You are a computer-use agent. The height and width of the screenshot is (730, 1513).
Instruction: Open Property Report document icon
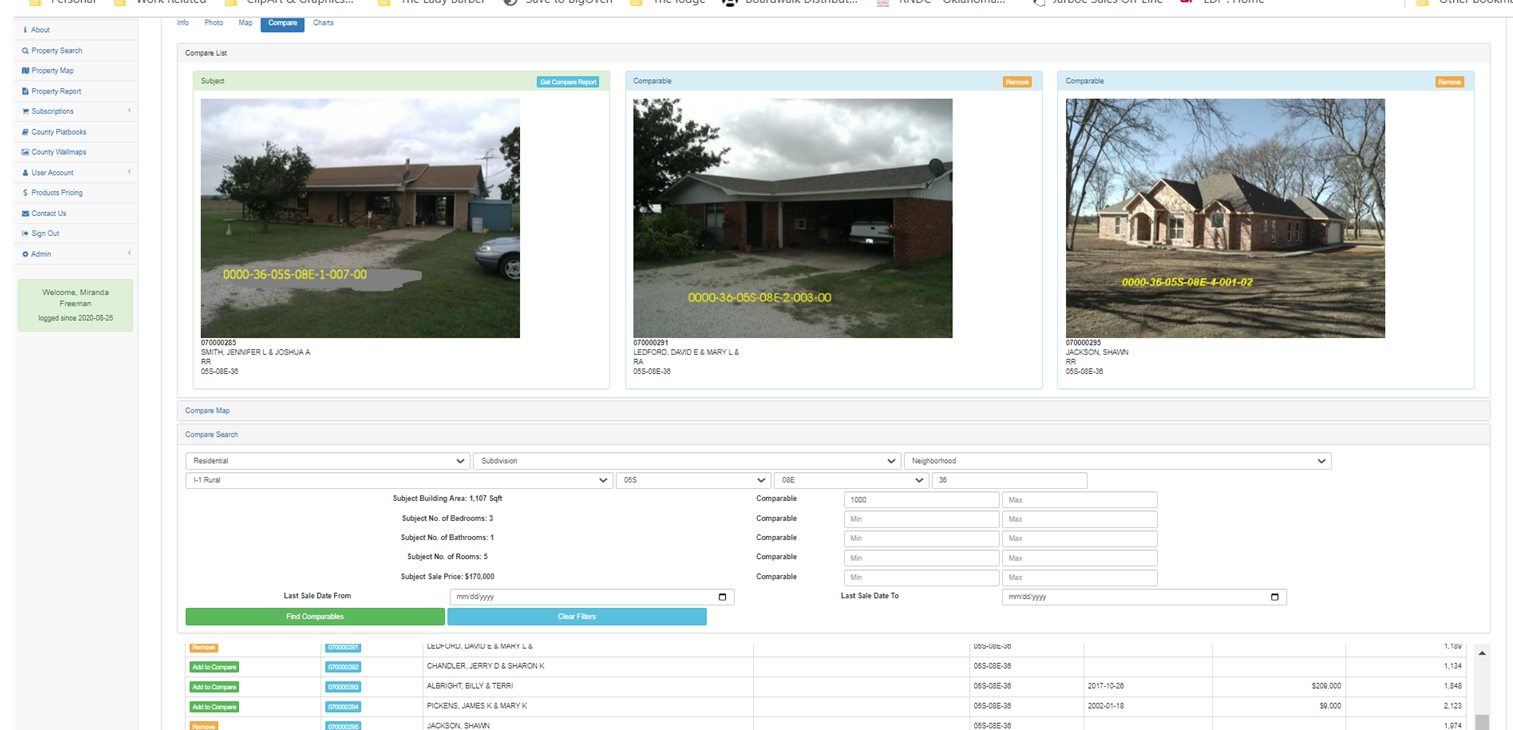click(24, 91)
